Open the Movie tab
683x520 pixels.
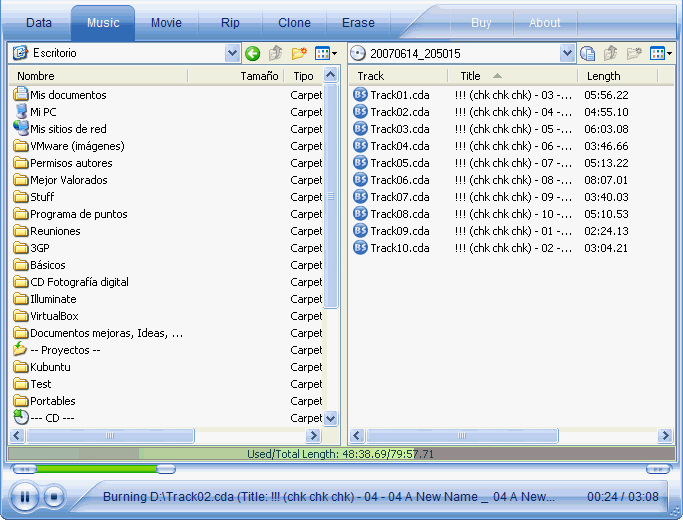[166, 23]
